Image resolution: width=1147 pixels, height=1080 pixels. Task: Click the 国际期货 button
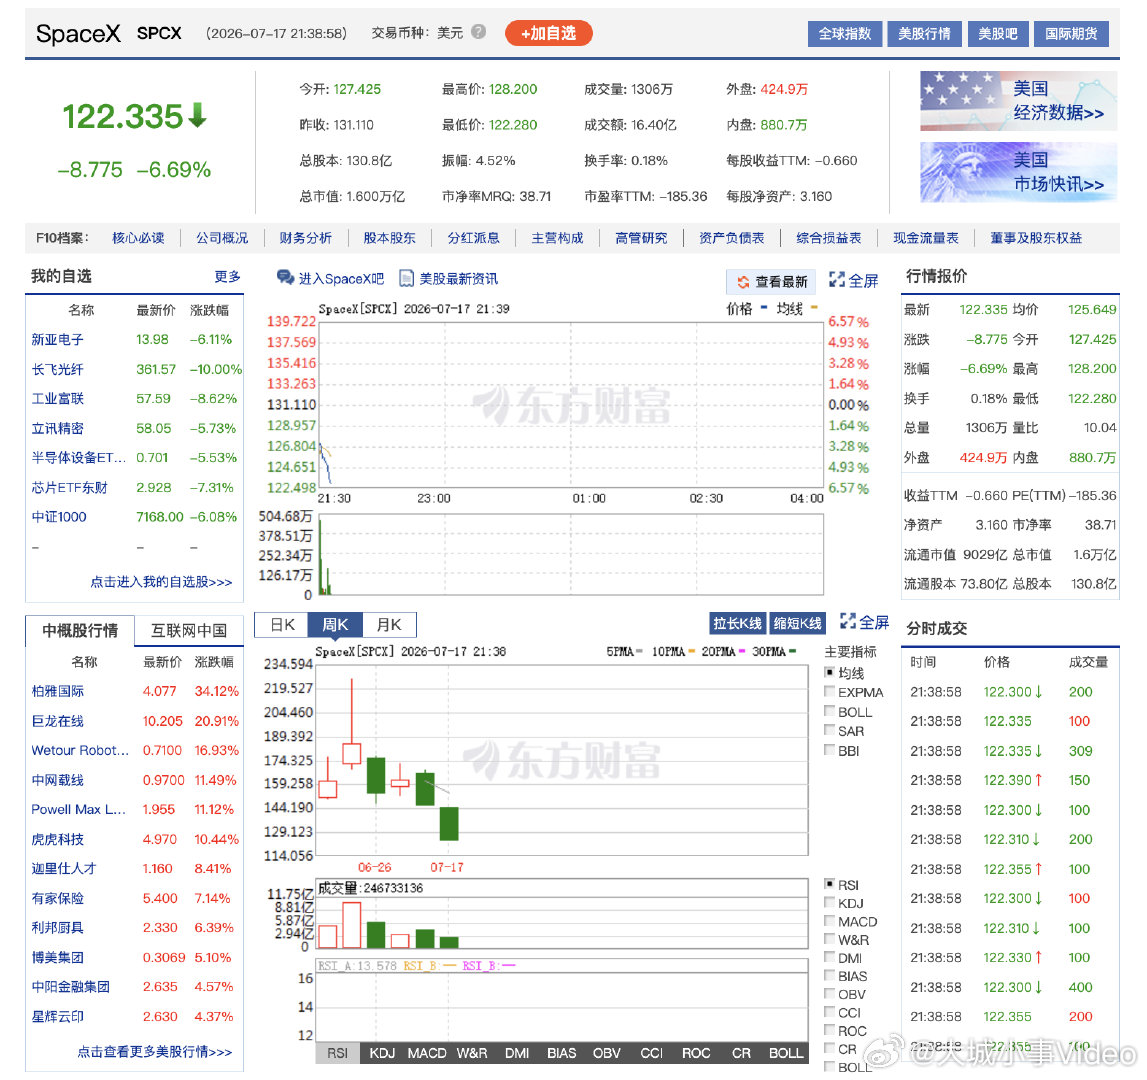pos(1071,34)
